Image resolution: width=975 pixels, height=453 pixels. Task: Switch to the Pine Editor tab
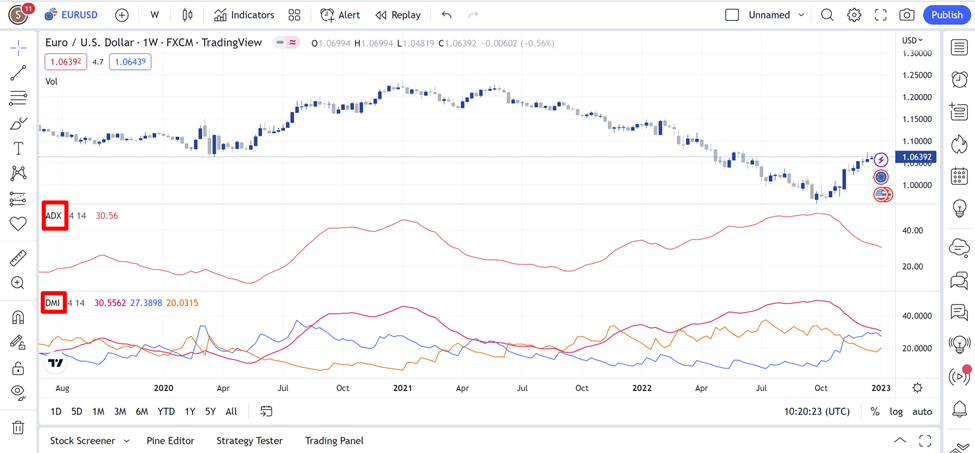click(x=170, y=441)
